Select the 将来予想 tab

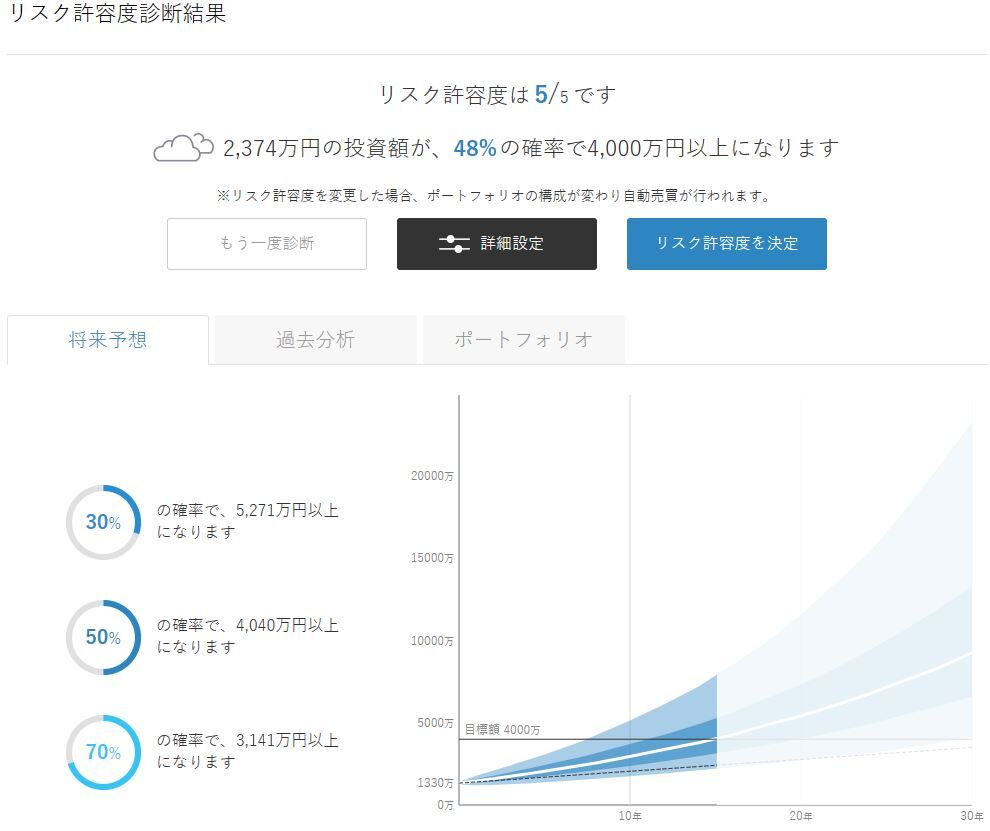pyautogui.click(x=108, y=340)
